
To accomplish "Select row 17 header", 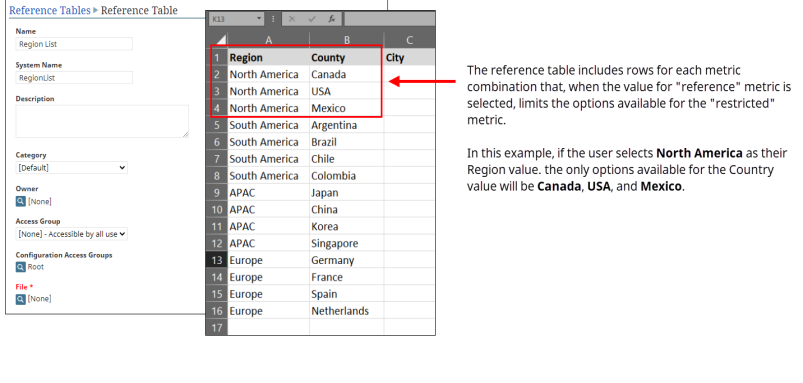I will coord(217,328).
